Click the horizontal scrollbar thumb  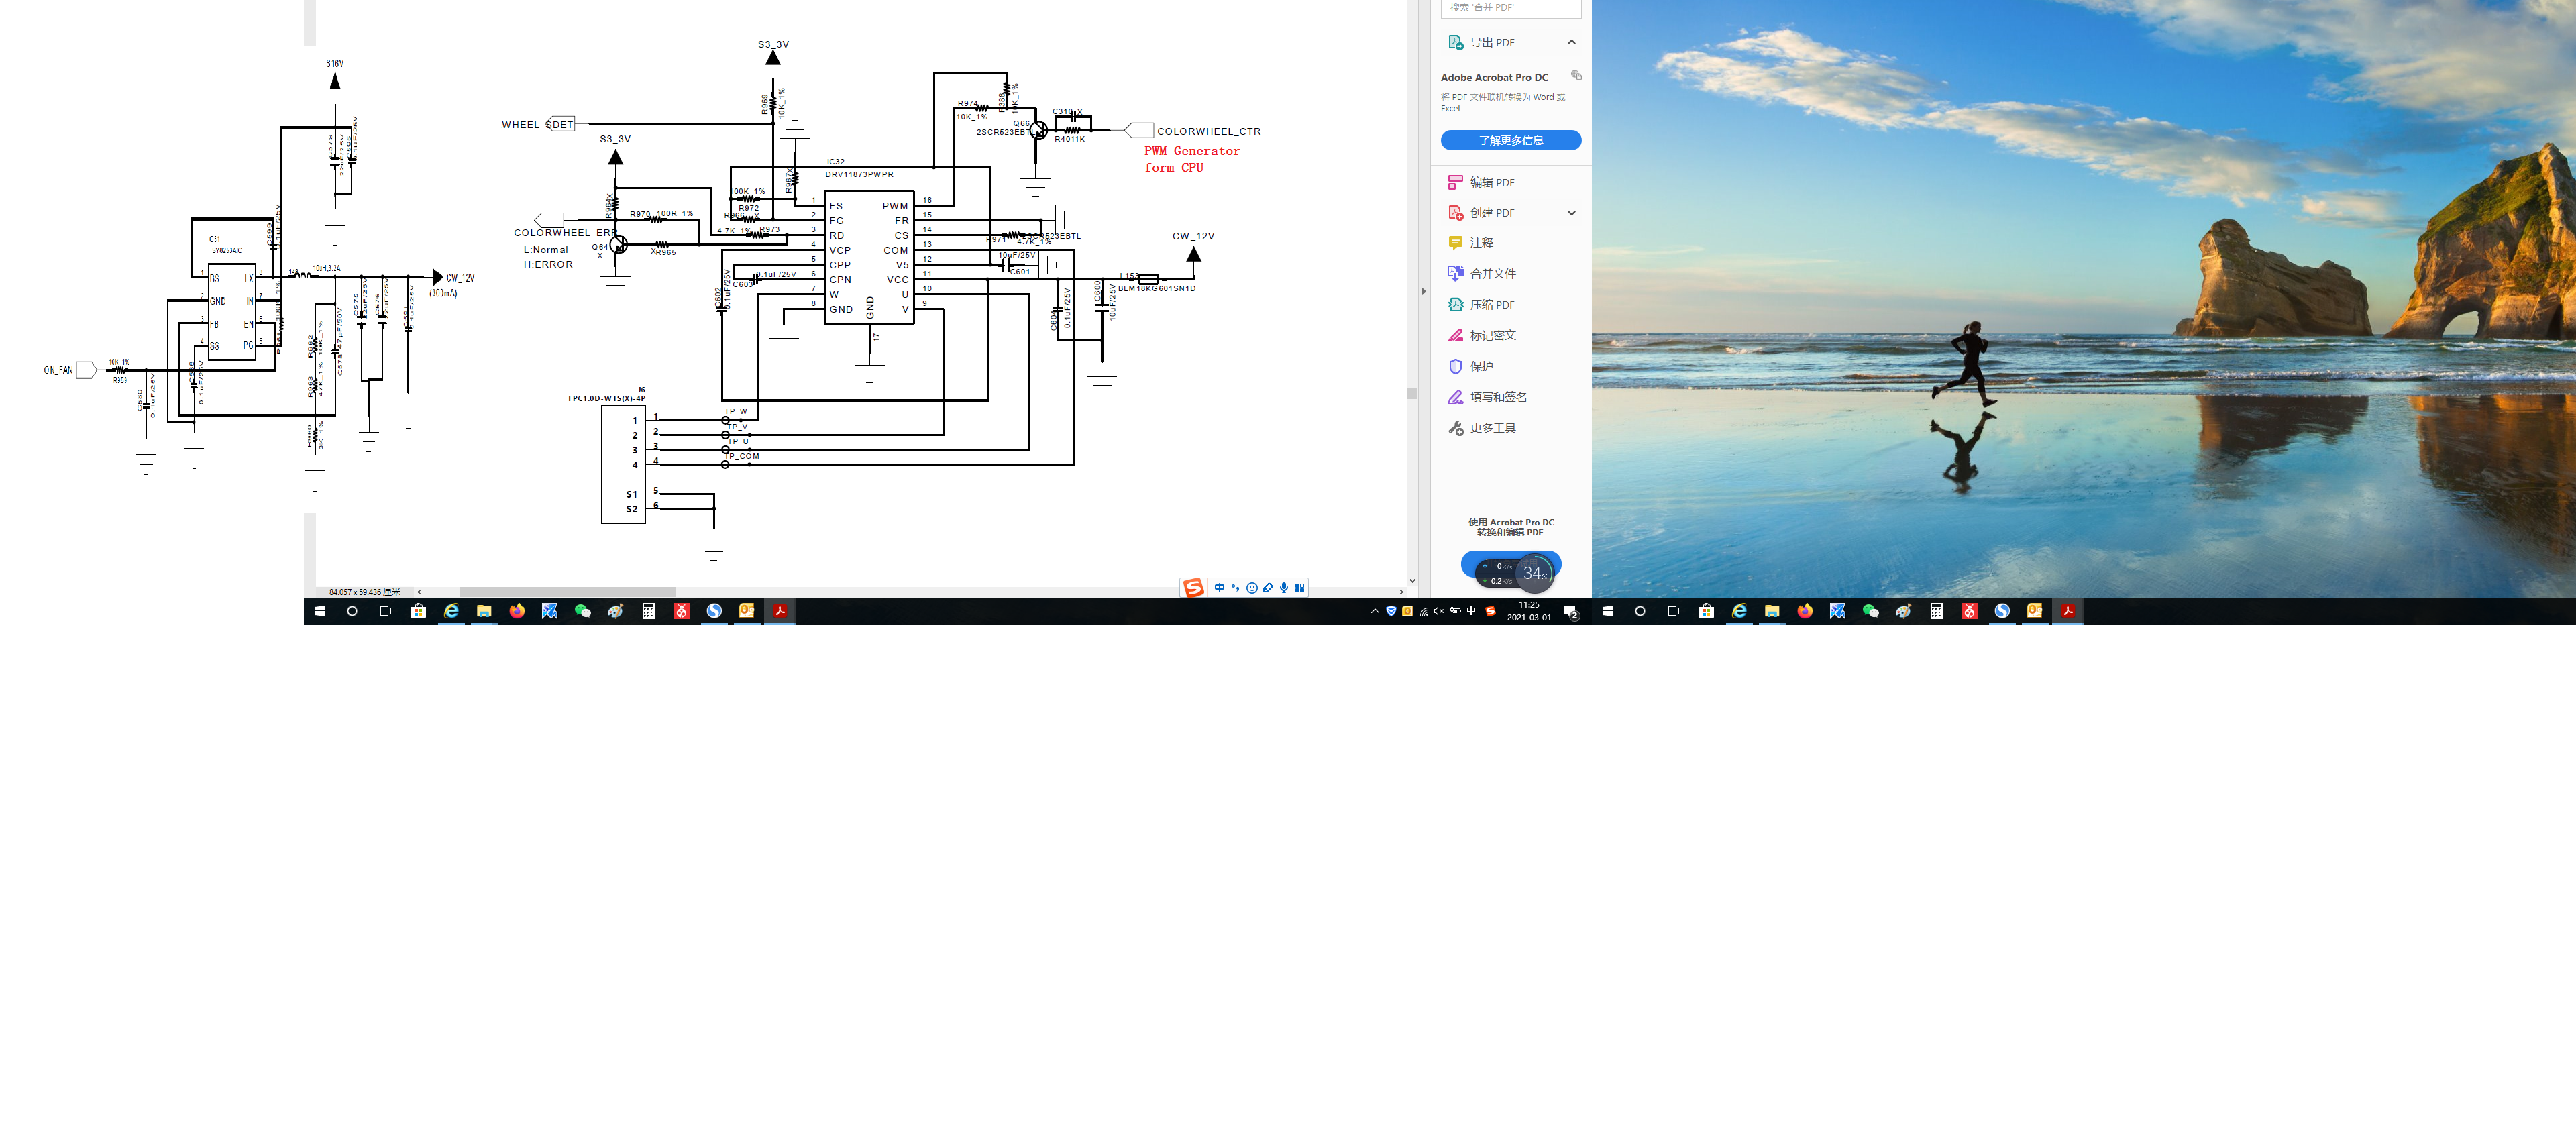(567, 592)
